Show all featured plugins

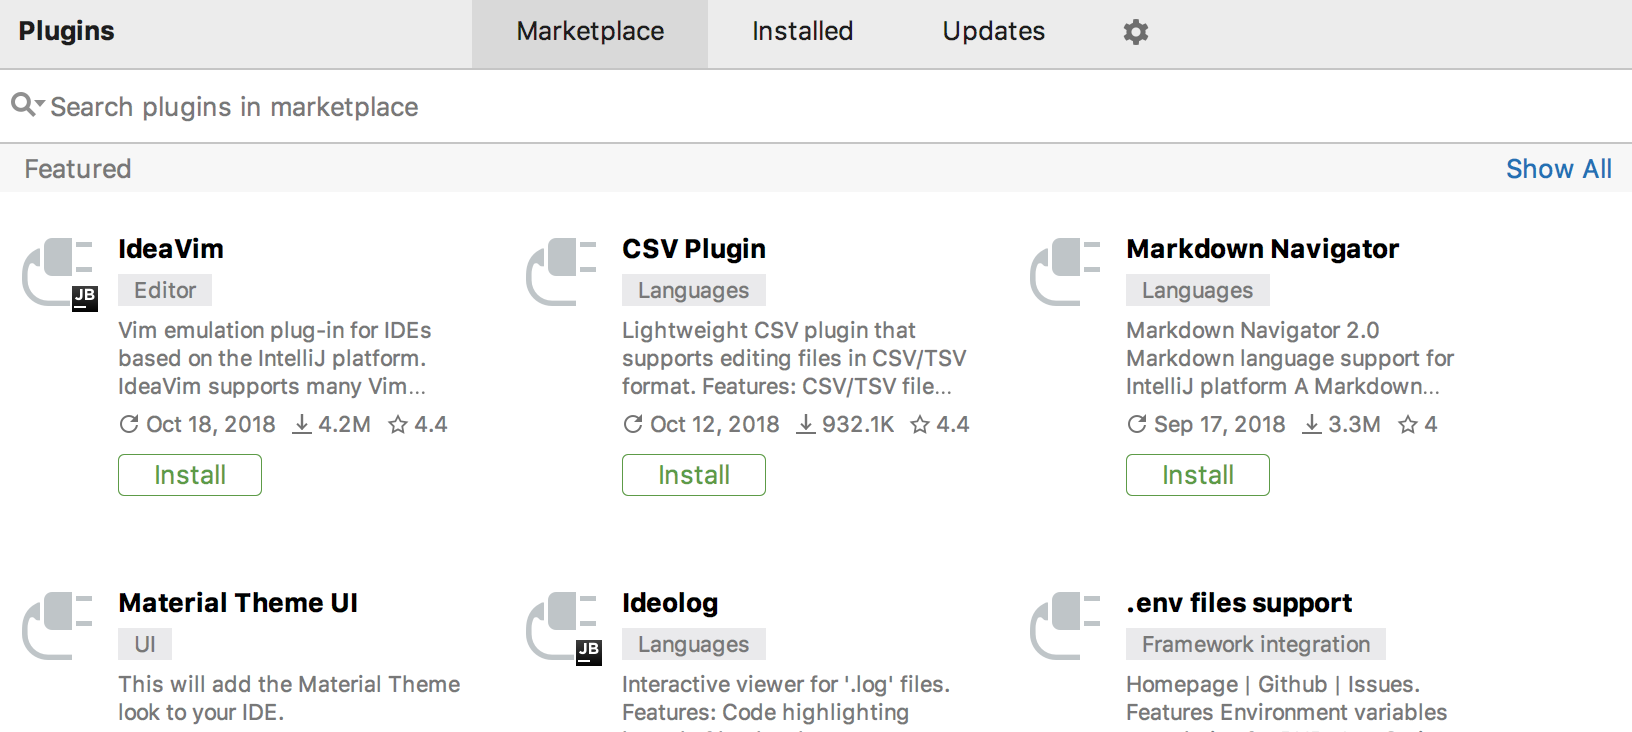[x=1559, y=169]
